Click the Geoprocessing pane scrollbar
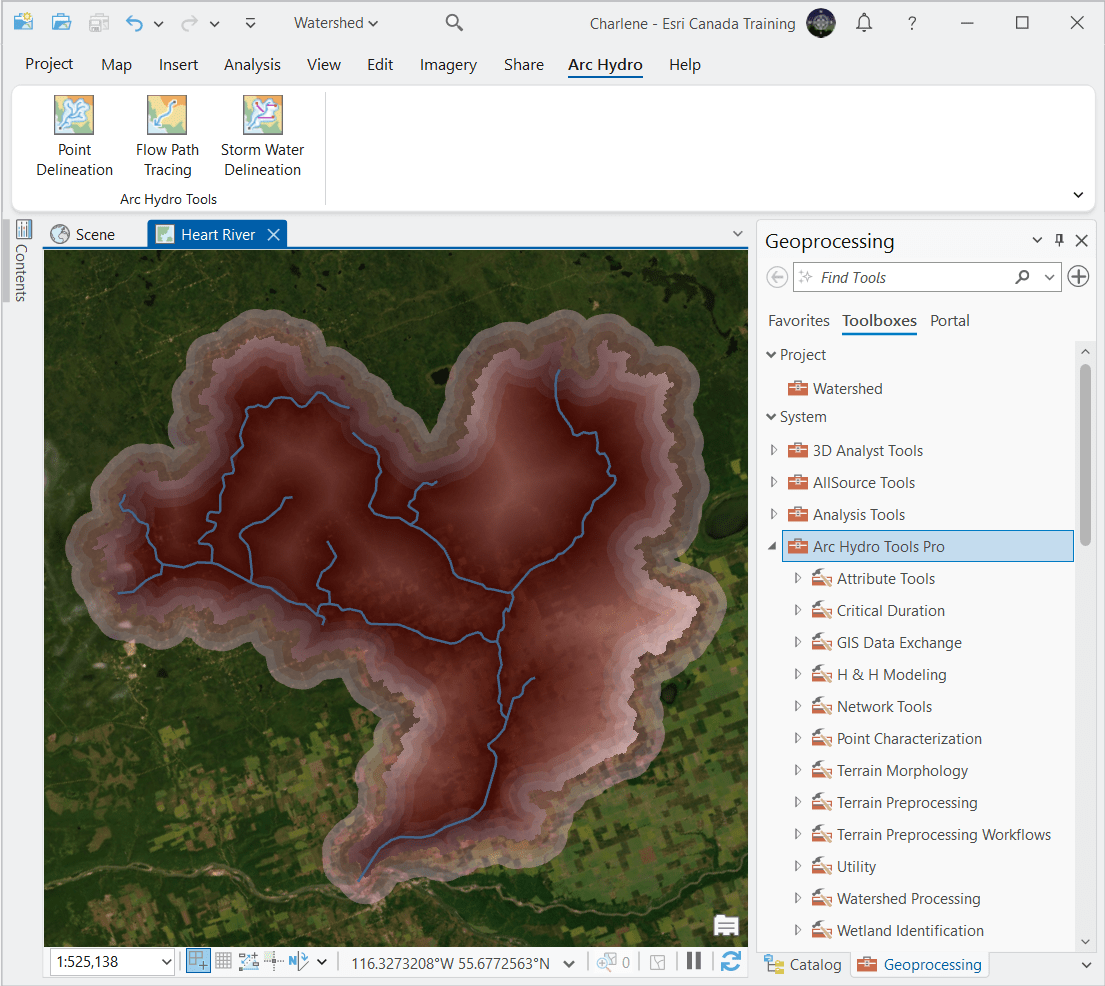 point(1085,455)
